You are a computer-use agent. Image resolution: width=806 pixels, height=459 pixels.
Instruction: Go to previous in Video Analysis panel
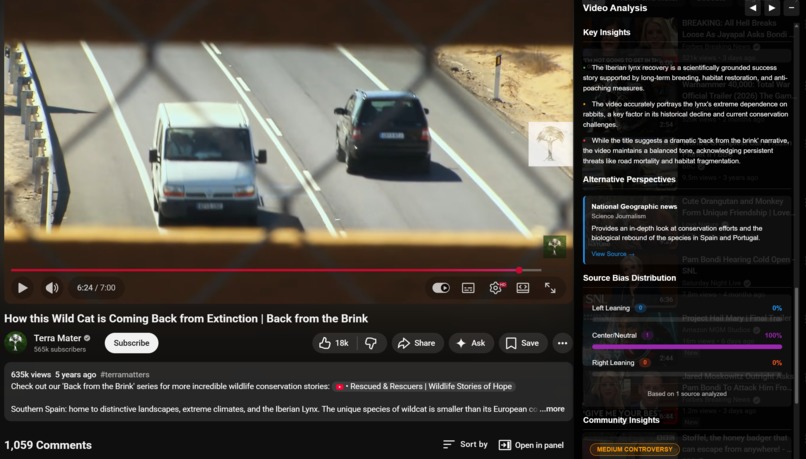[x=753, y=8]
